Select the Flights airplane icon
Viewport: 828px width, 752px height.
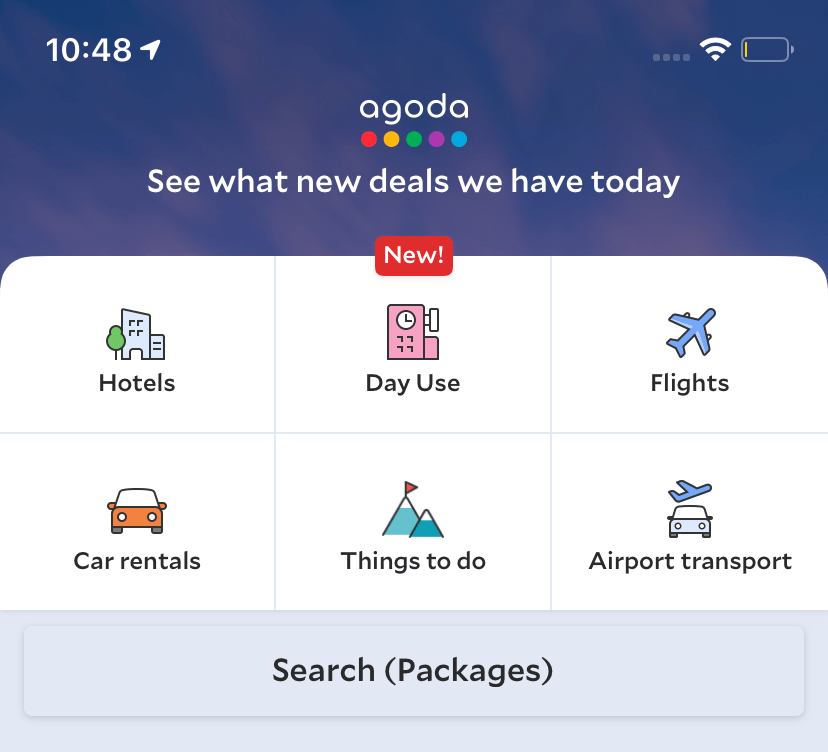pos(690,333)
